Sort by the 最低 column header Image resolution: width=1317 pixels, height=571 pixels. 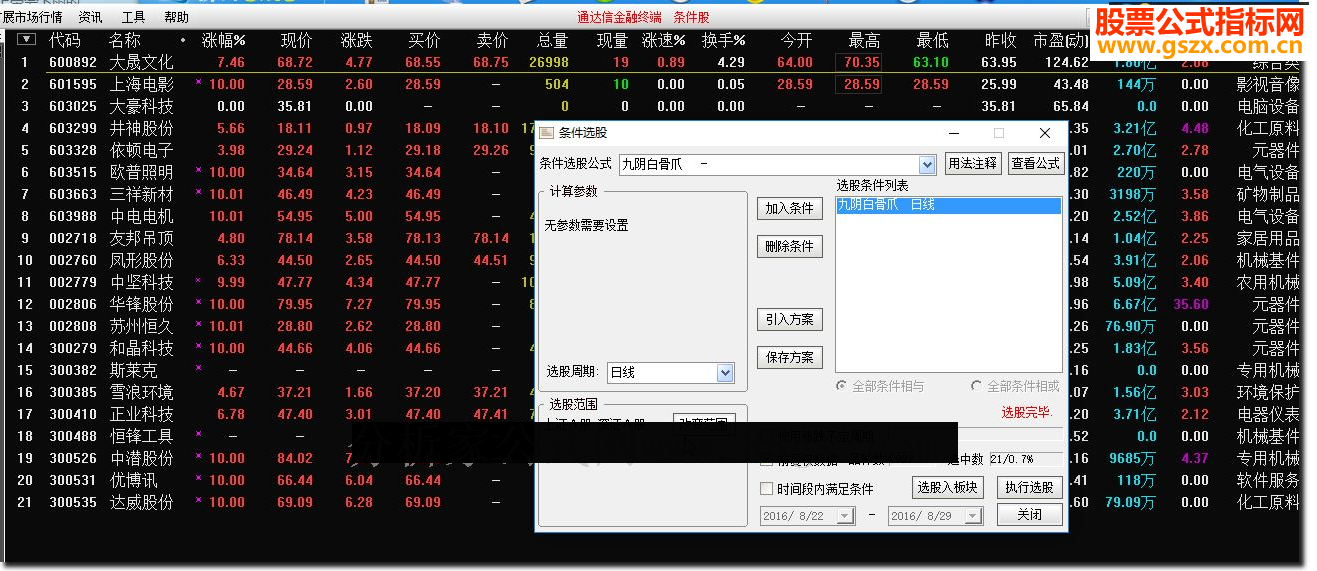932,40
